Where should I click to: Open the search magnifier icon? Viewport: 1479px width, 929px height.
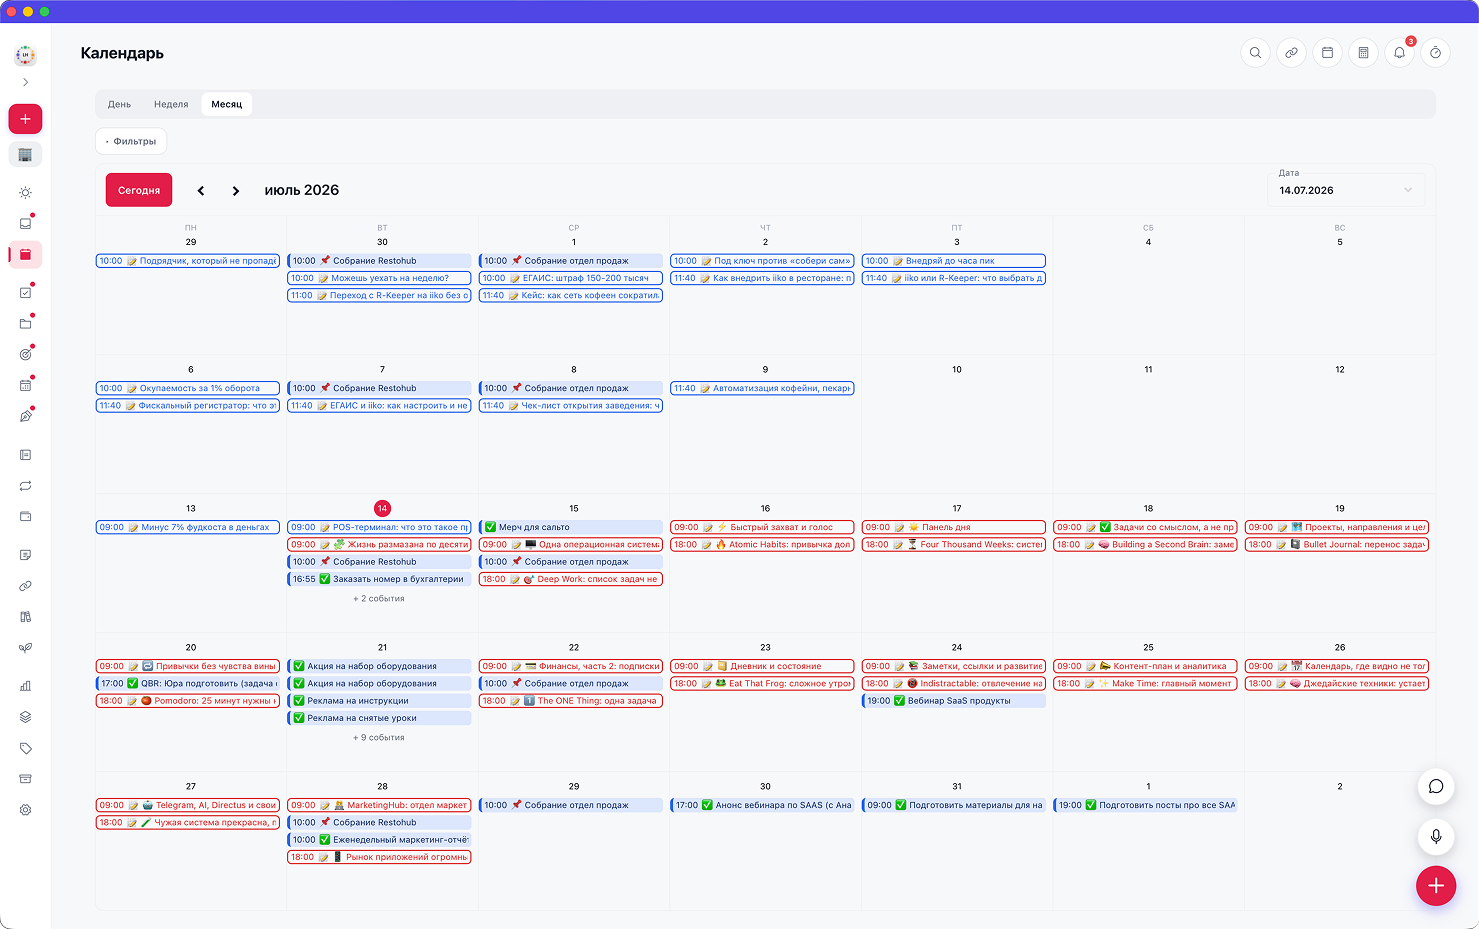(1255, 53)
